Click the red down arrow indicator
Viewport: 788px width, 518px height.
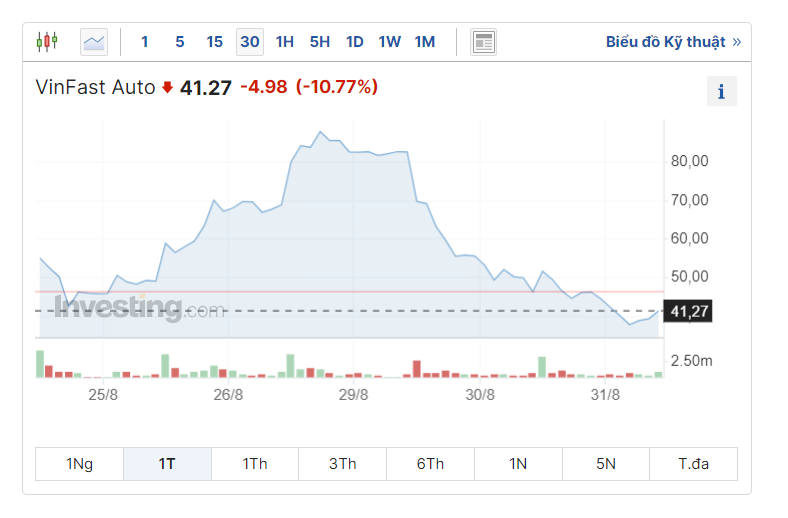coord(167,88)
